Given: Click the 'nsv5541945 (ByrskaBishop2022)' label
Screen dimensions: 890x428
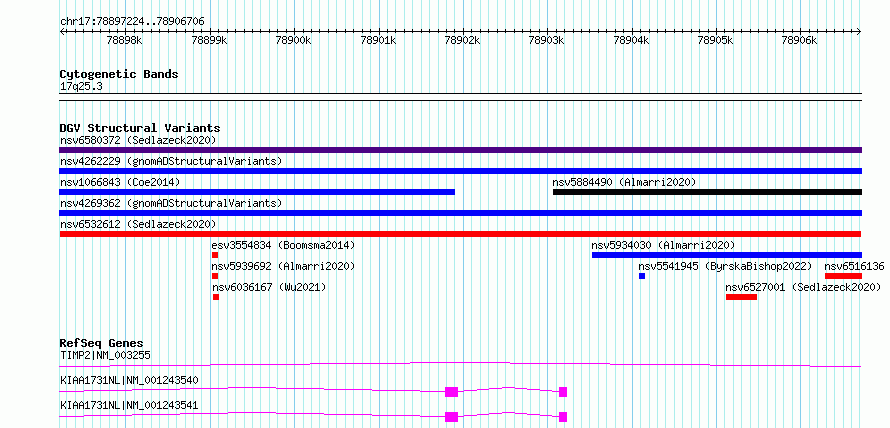Looking at the screenshot, I should click(x=725, y=266).
